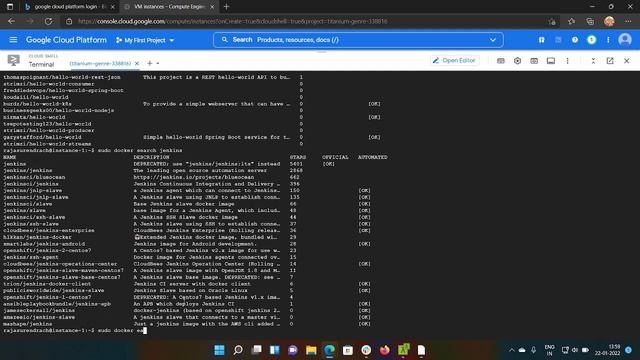Click the session information display icon
Viewport: 640px width, 360px height.
click(x=551, y=61)
